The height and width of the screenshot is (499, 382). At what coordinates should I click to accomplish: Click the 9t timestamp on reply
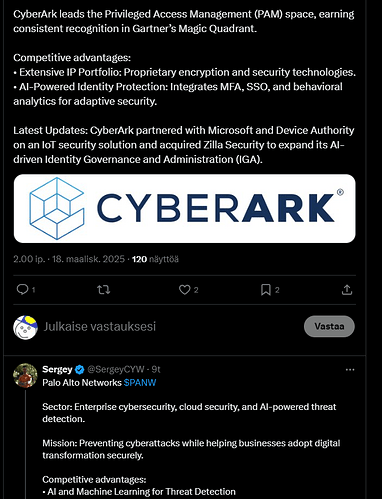coord(156,369)
